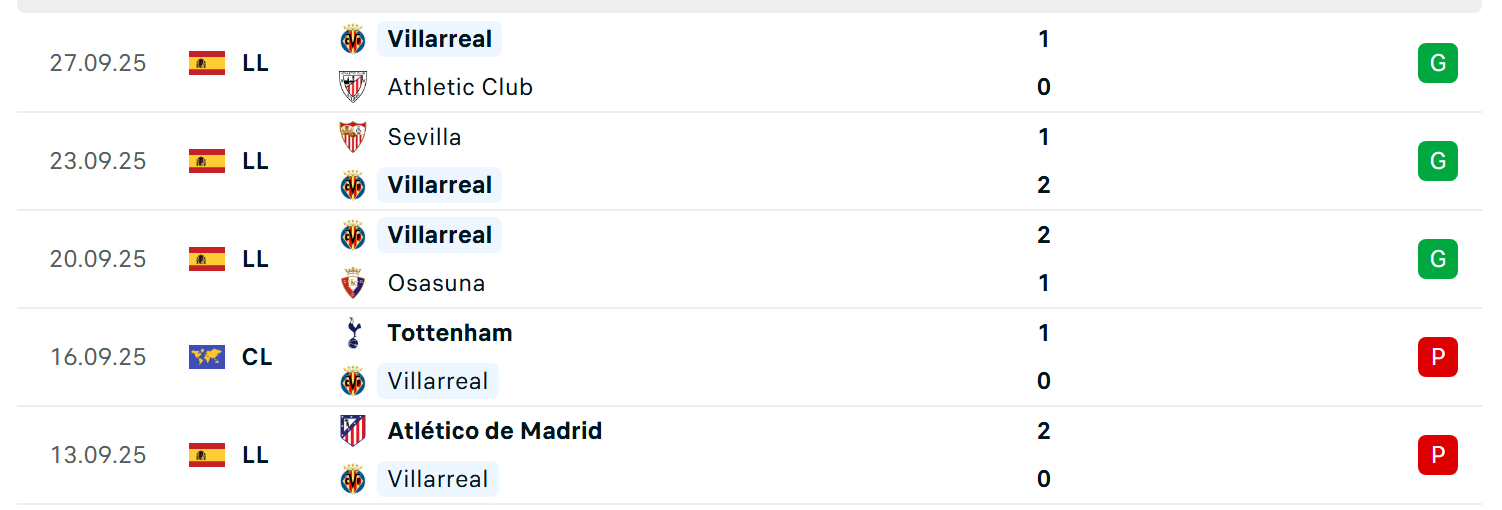Click the Sevilla club crest icon
The width and height of the screenshot is (1502, 510).
(x=353, y=137)
